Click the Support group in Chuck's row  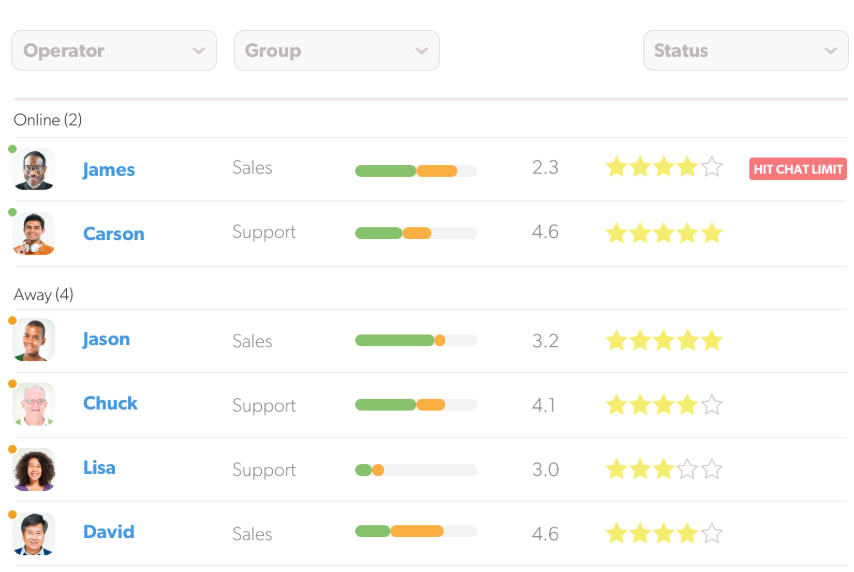[x=264, y=406]
